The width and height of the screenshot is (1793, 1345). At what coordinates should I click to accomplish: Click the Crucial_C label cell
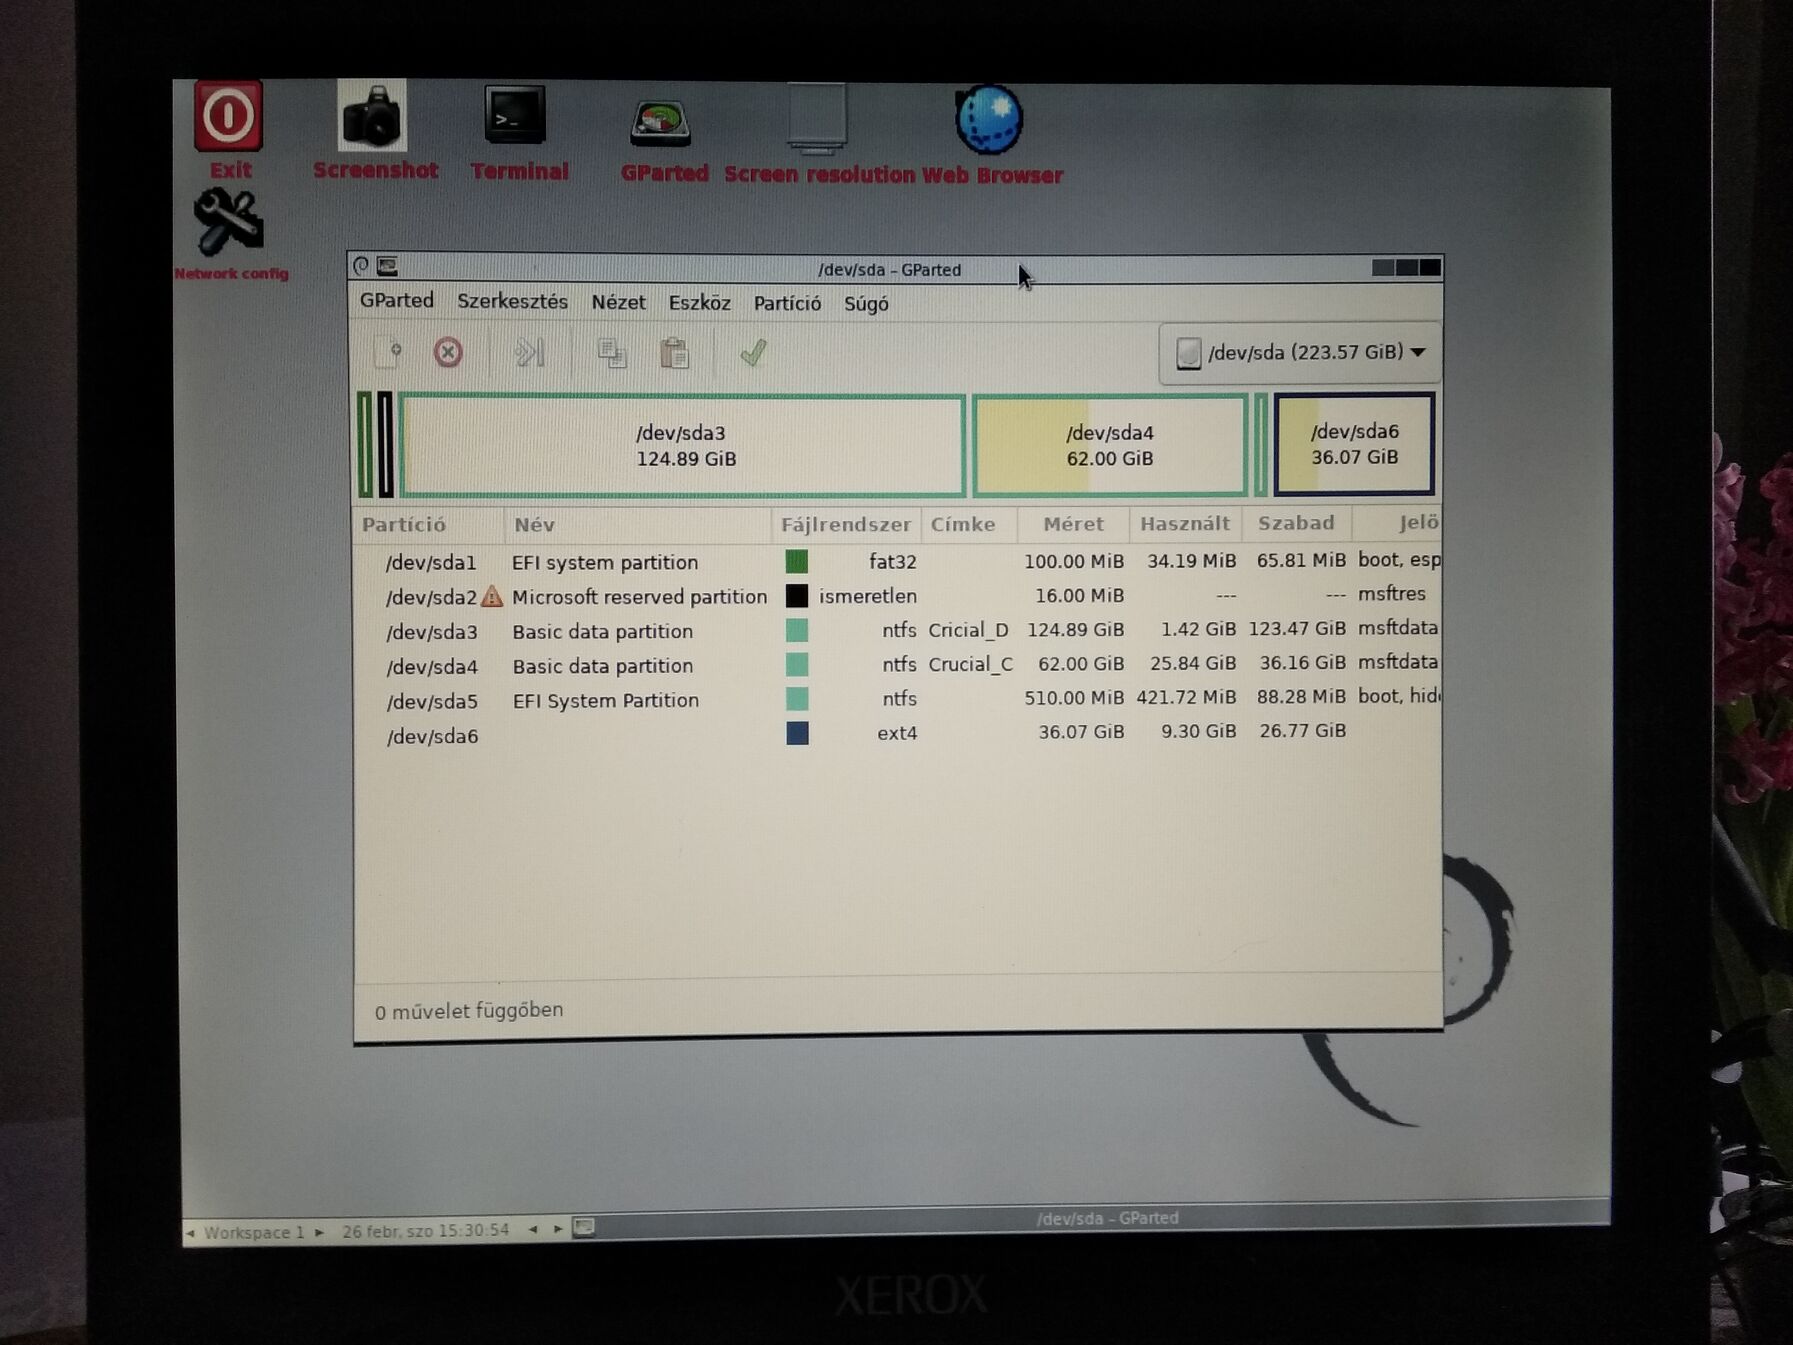[x=970, y=664]
